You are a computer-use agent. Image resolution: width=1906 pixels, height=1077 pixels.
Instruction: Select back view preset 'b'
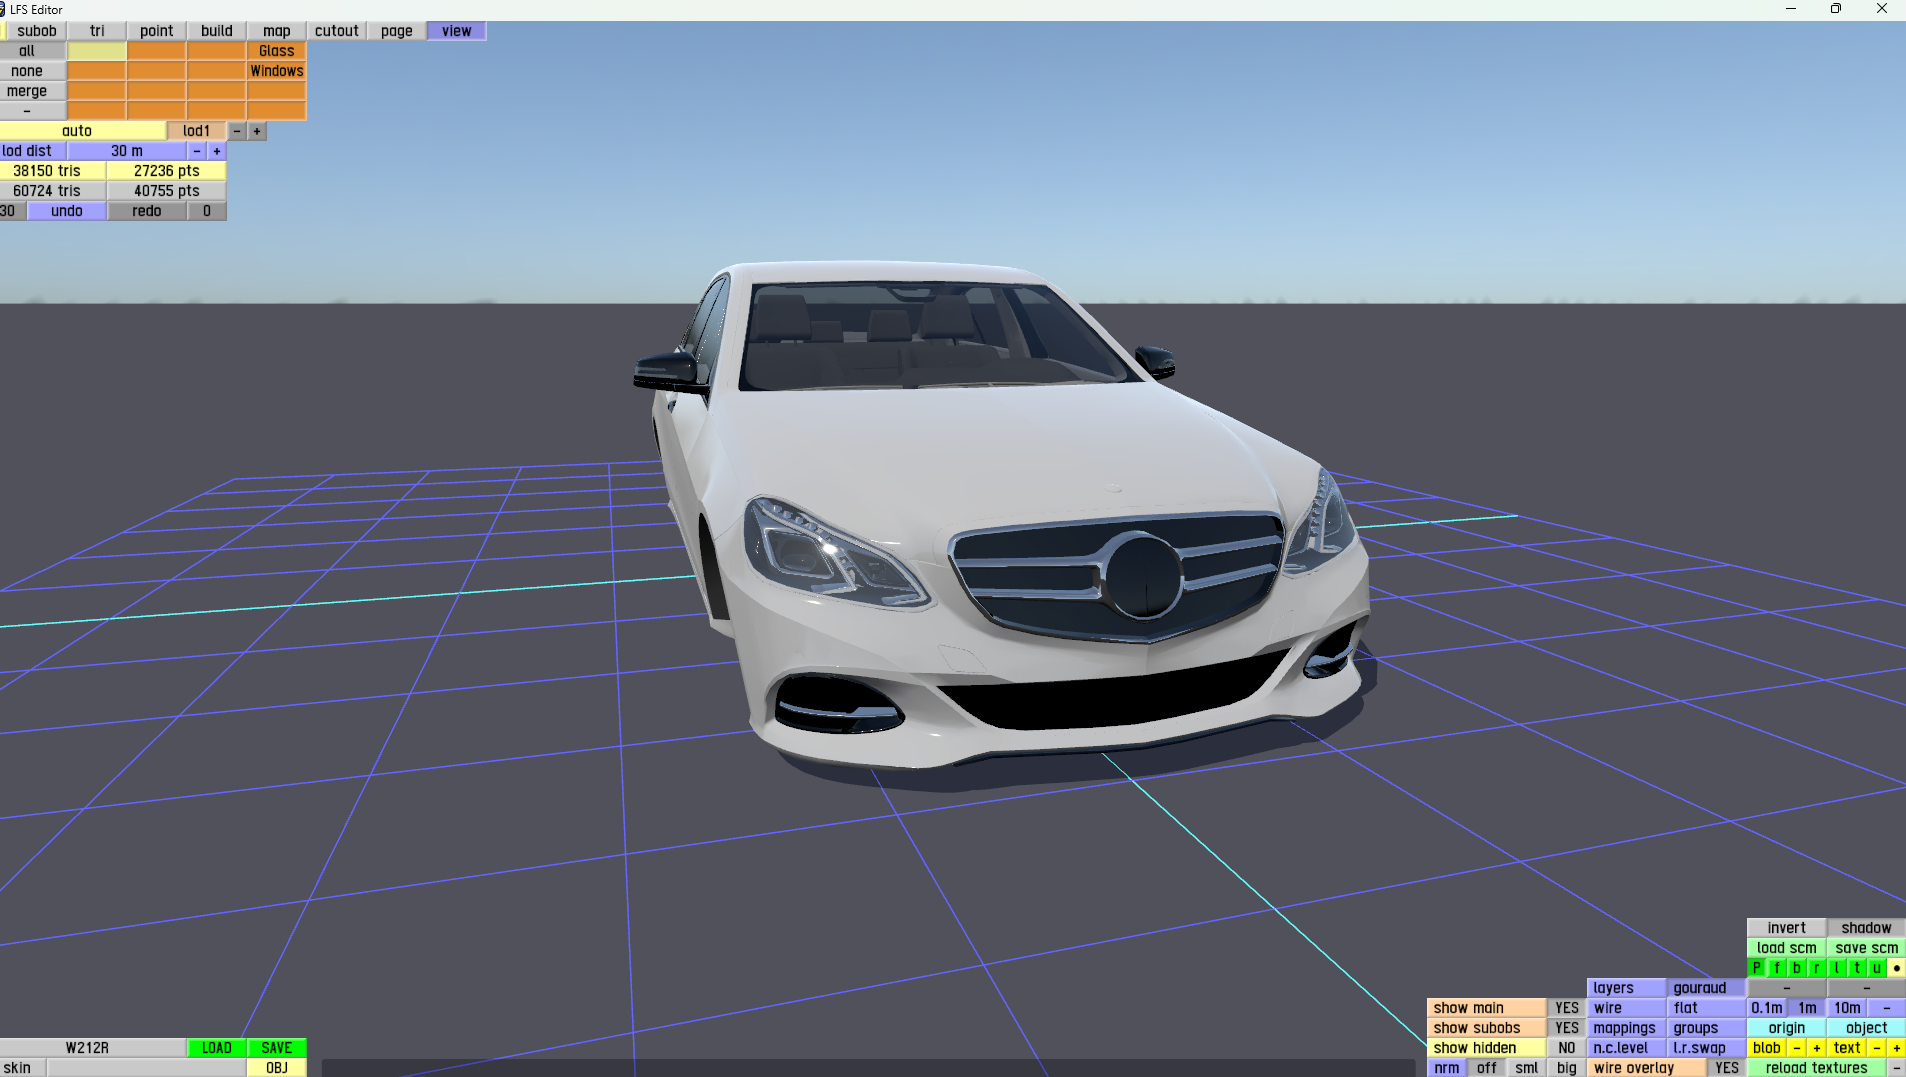coord(1797,968)
